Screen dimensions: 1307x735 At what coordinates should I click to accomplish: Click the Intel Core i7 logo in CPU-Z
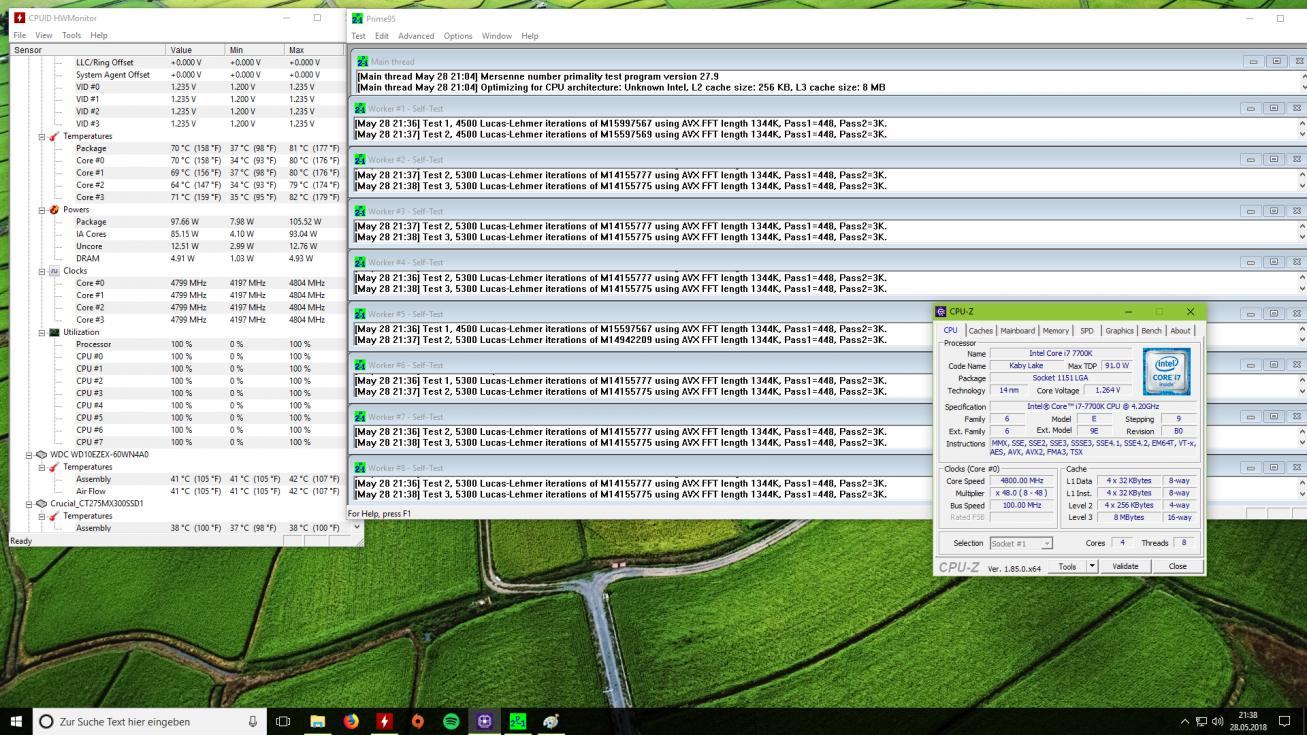1166,371
